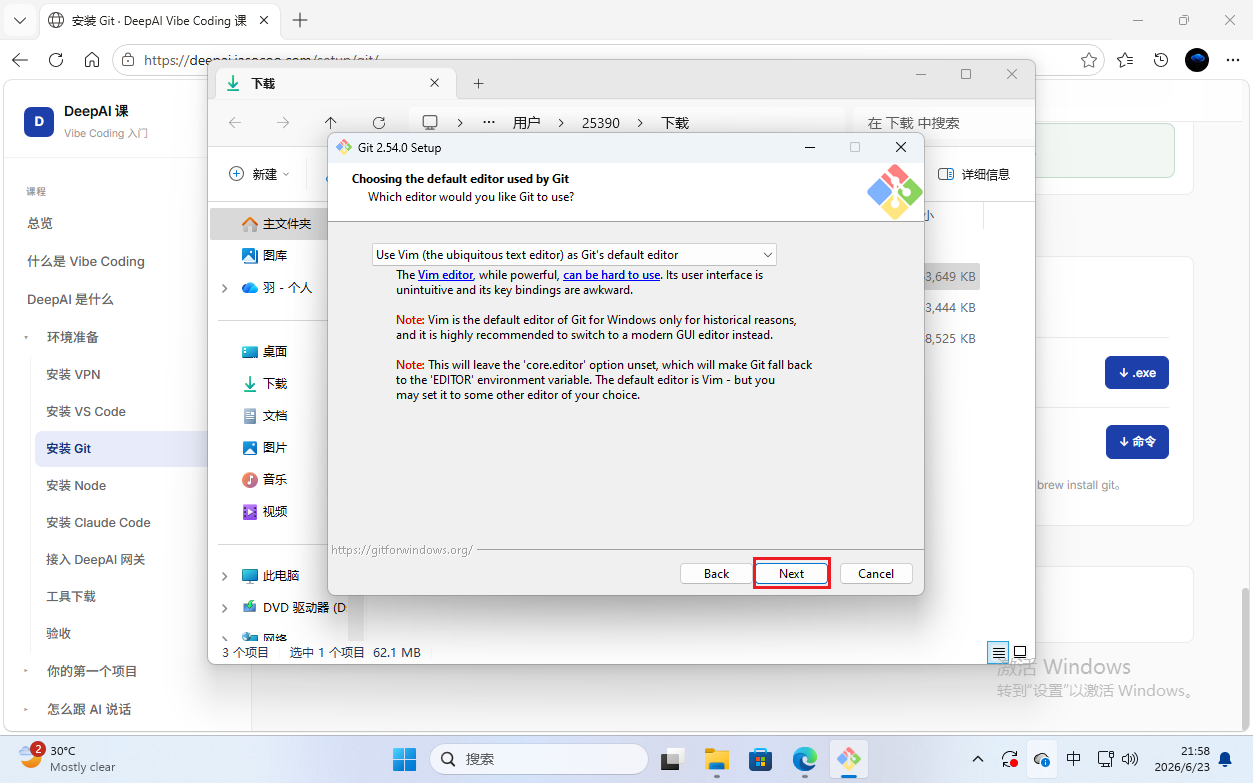Viewport: 1253px width, 783px height.
Task: Open 工具下载 lesson
Action: coord(71,596)
